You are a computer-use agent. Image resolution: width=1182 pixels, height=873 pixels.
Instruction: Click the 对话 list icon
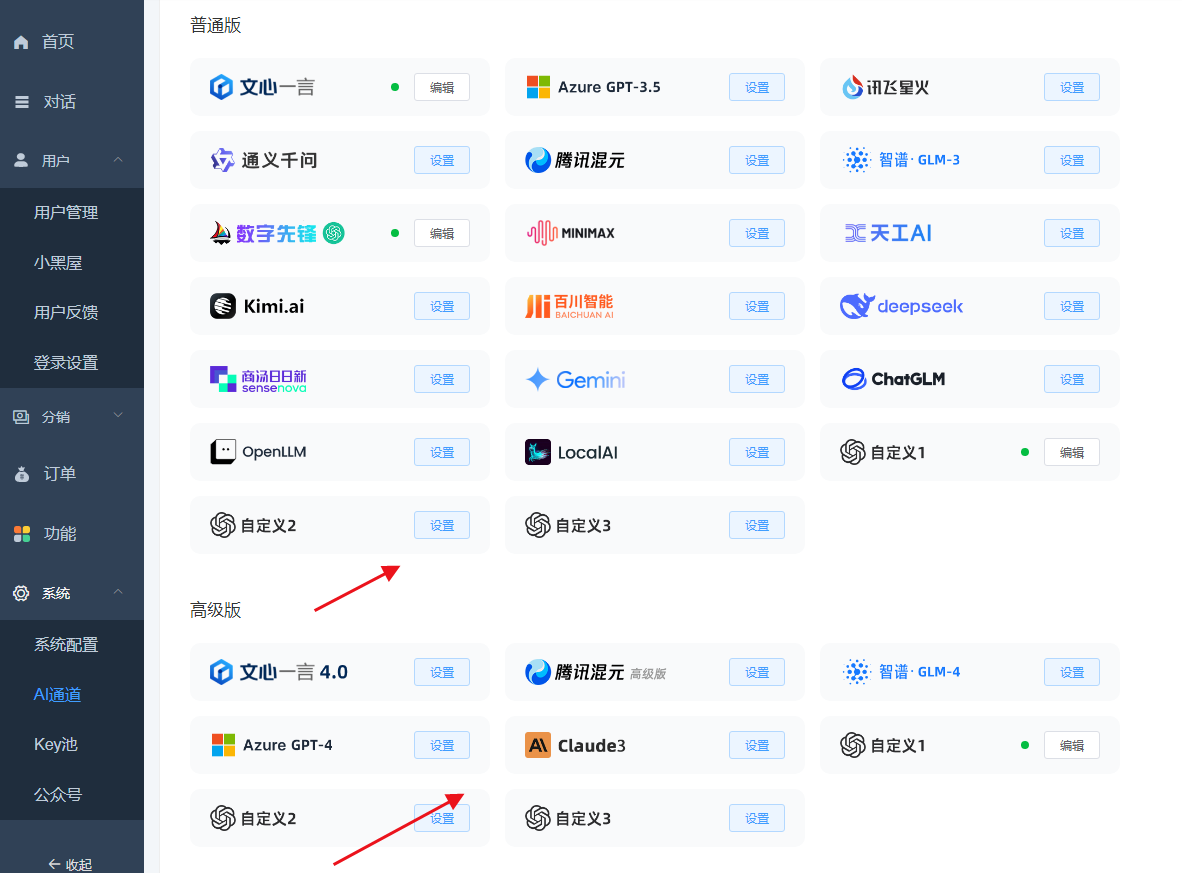pyautogui.click(x=22, y=102)
